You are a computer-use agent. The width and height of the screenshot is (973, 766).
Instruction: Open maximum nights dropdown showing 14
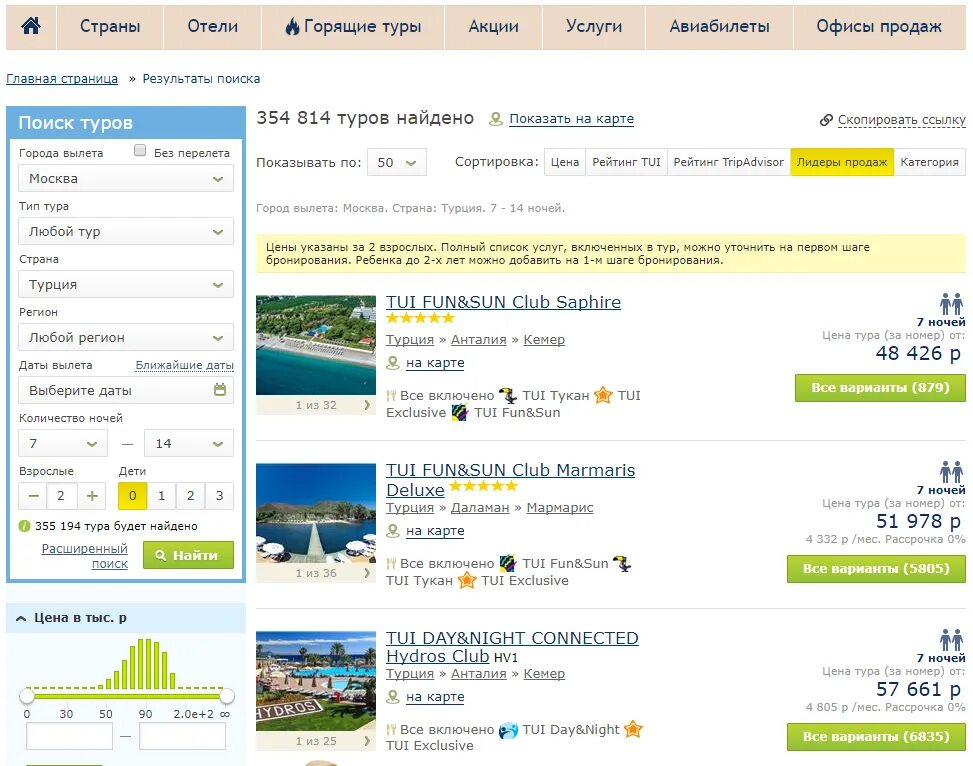point(189,443)
